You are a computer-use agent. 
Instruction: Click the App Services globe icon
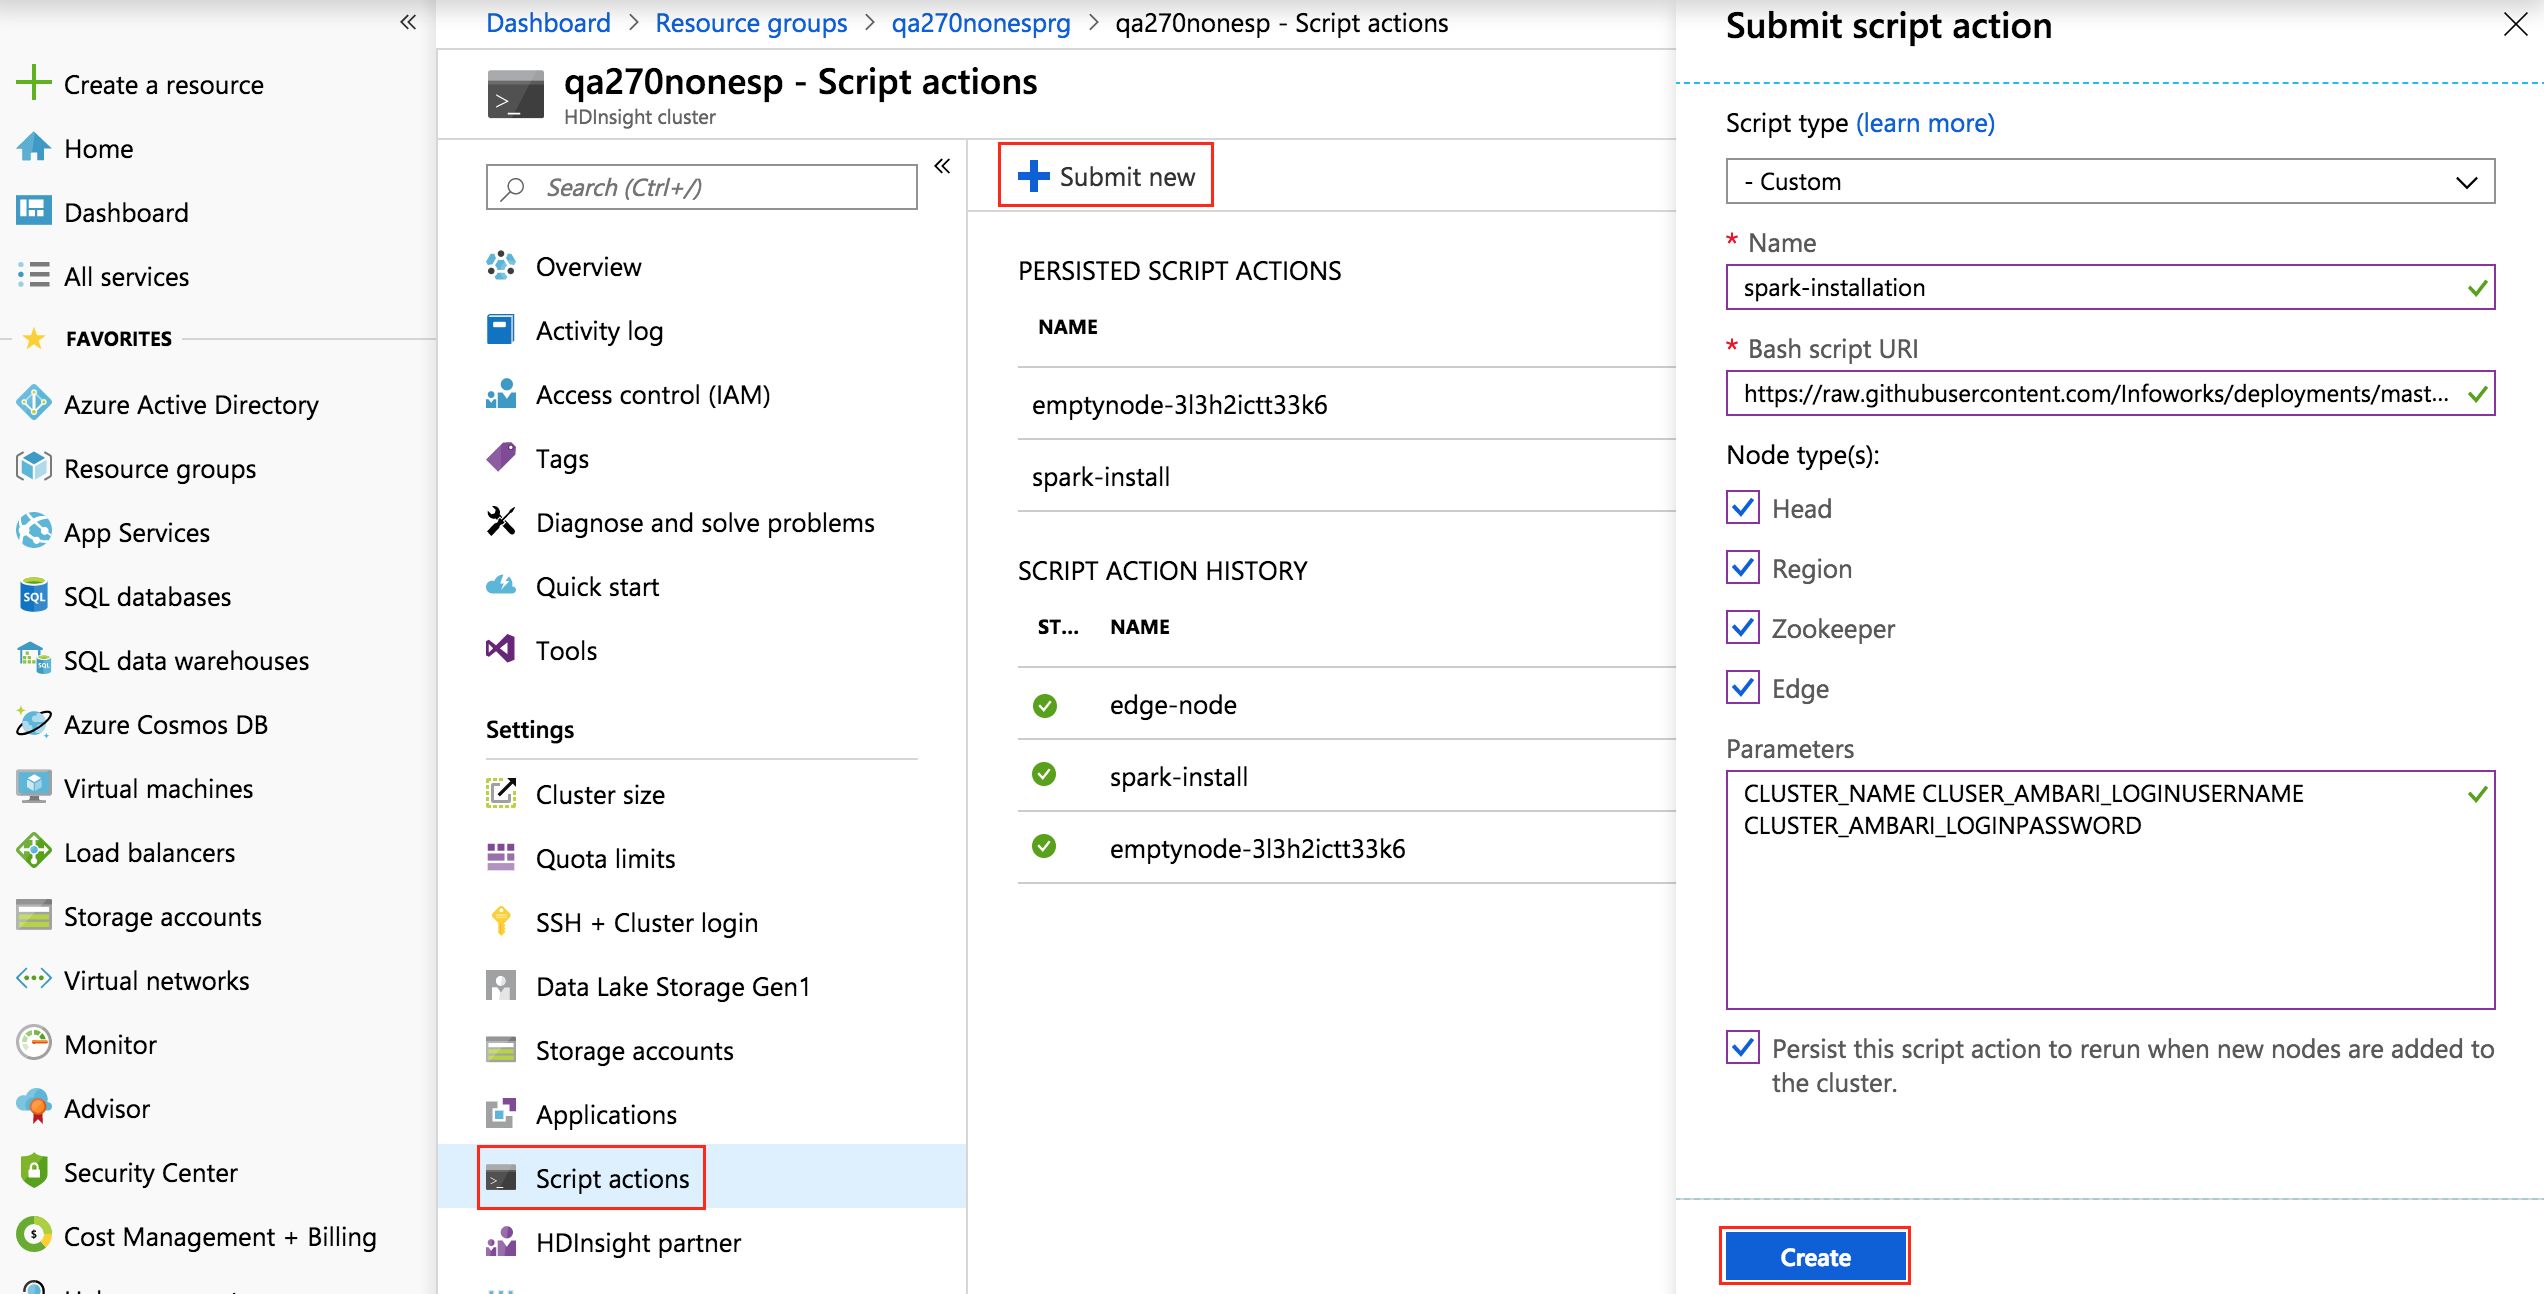tap(34, 531)
